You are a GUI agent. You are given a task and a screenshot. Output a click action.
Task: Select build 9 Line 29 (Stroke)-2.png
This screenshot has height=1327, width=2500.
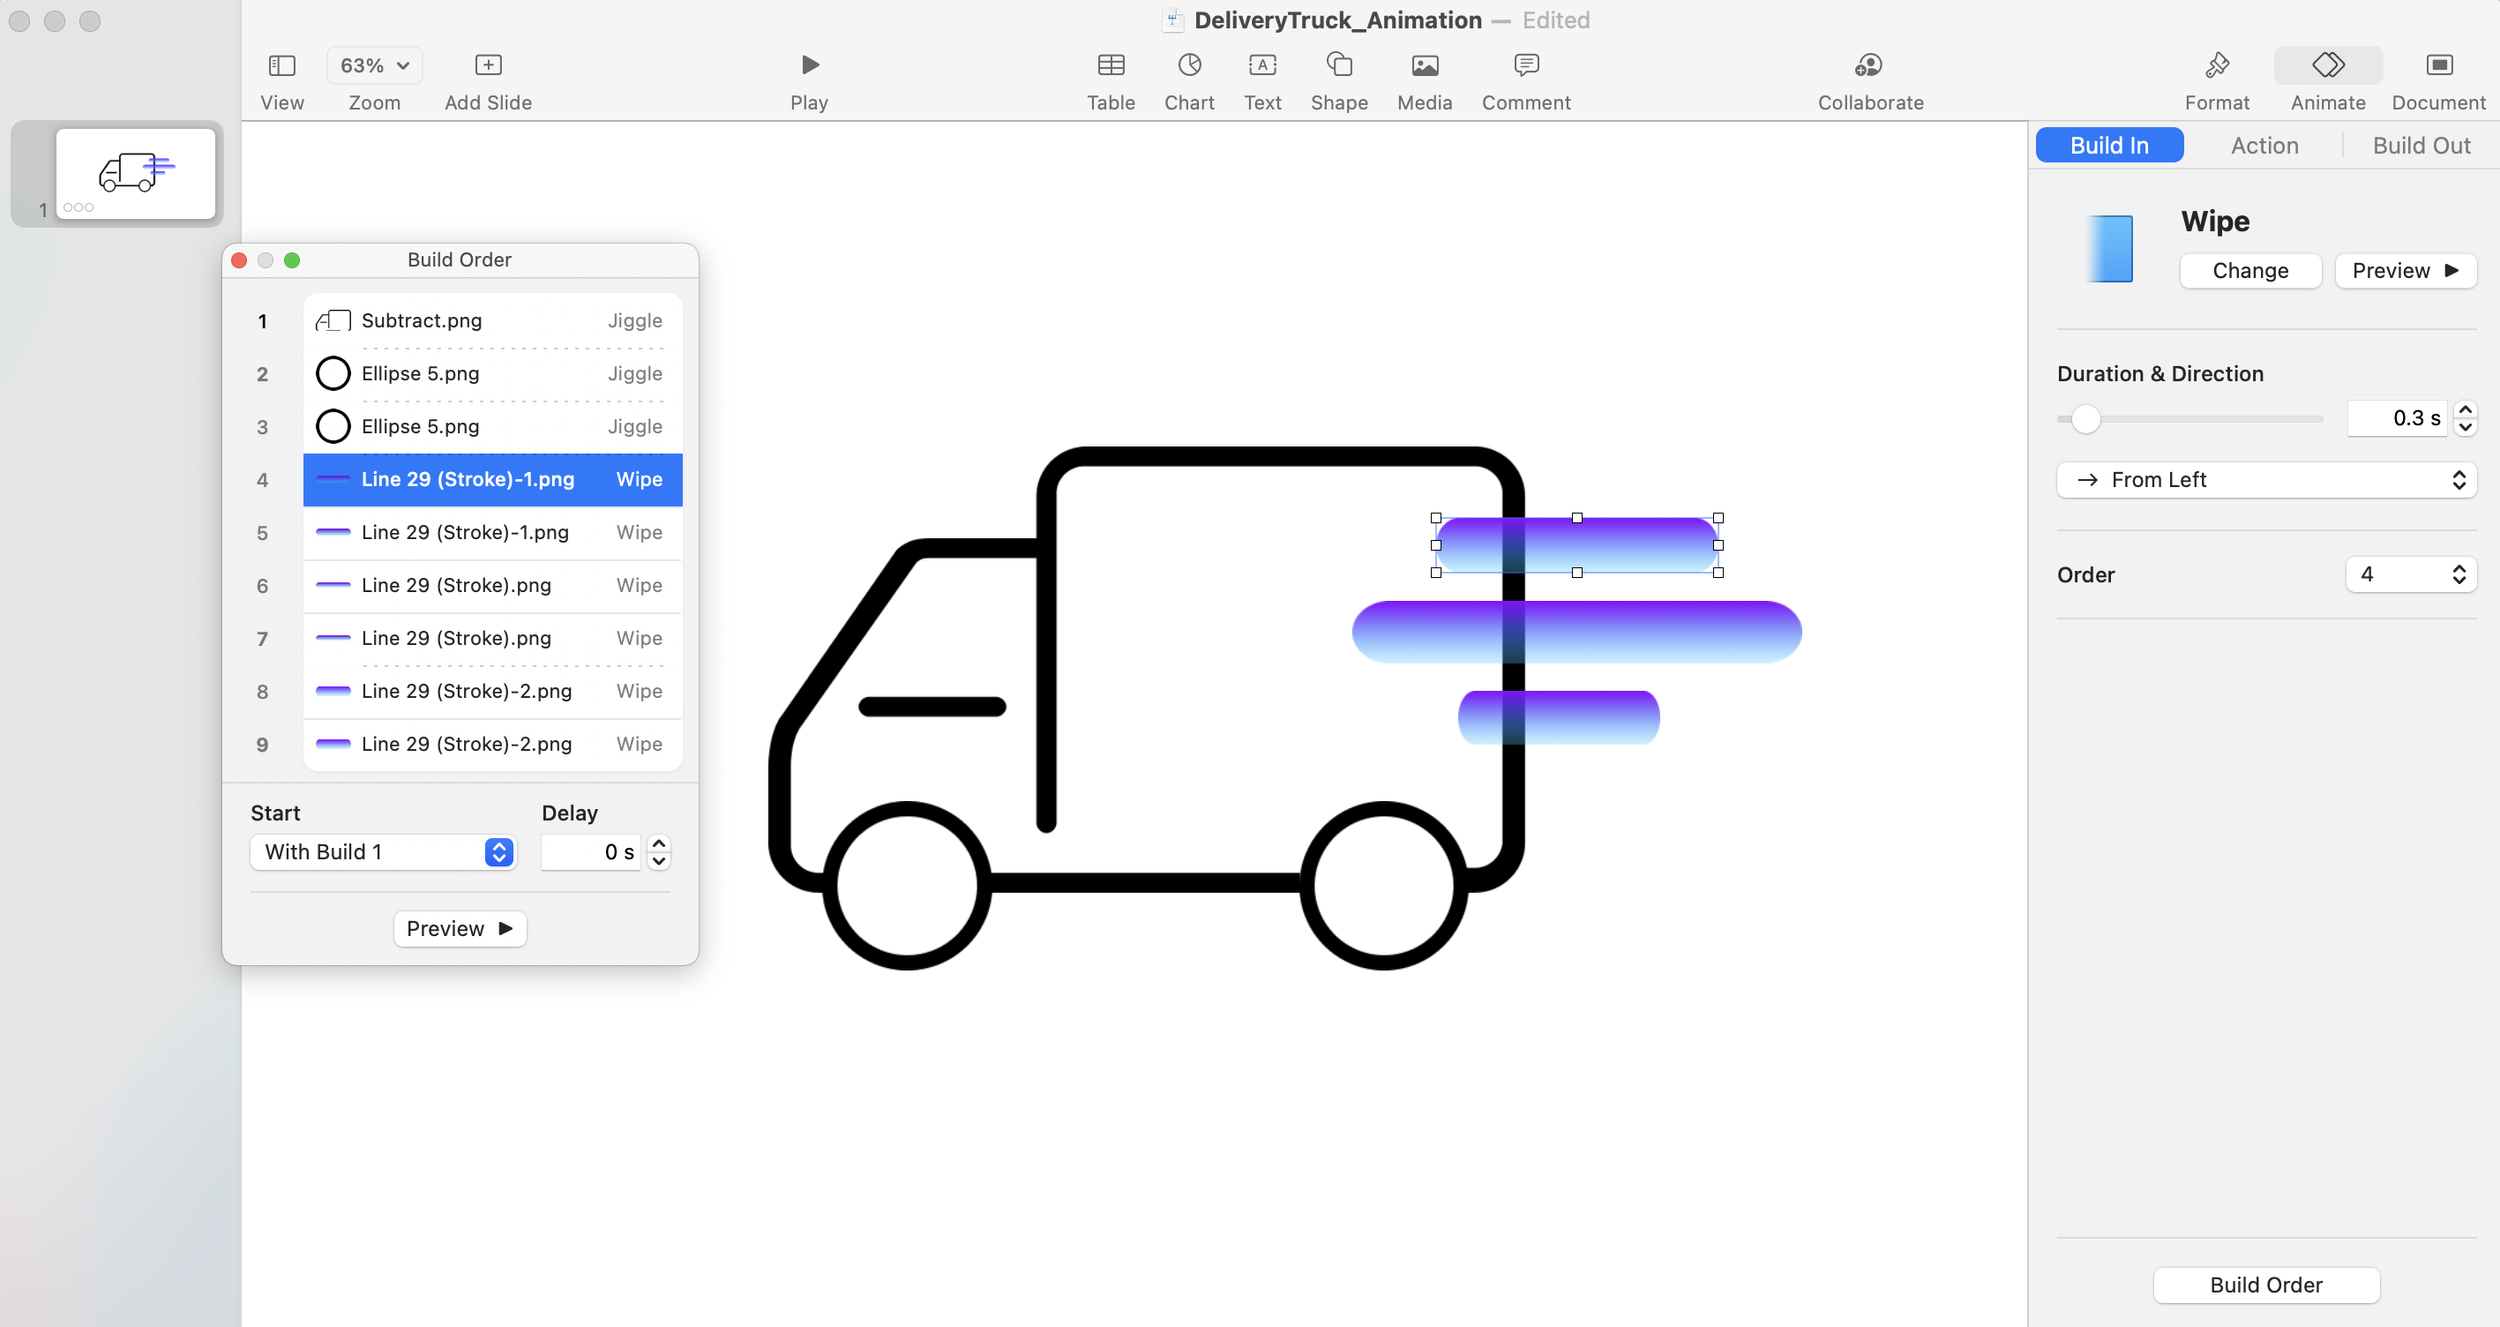point(492,745)
